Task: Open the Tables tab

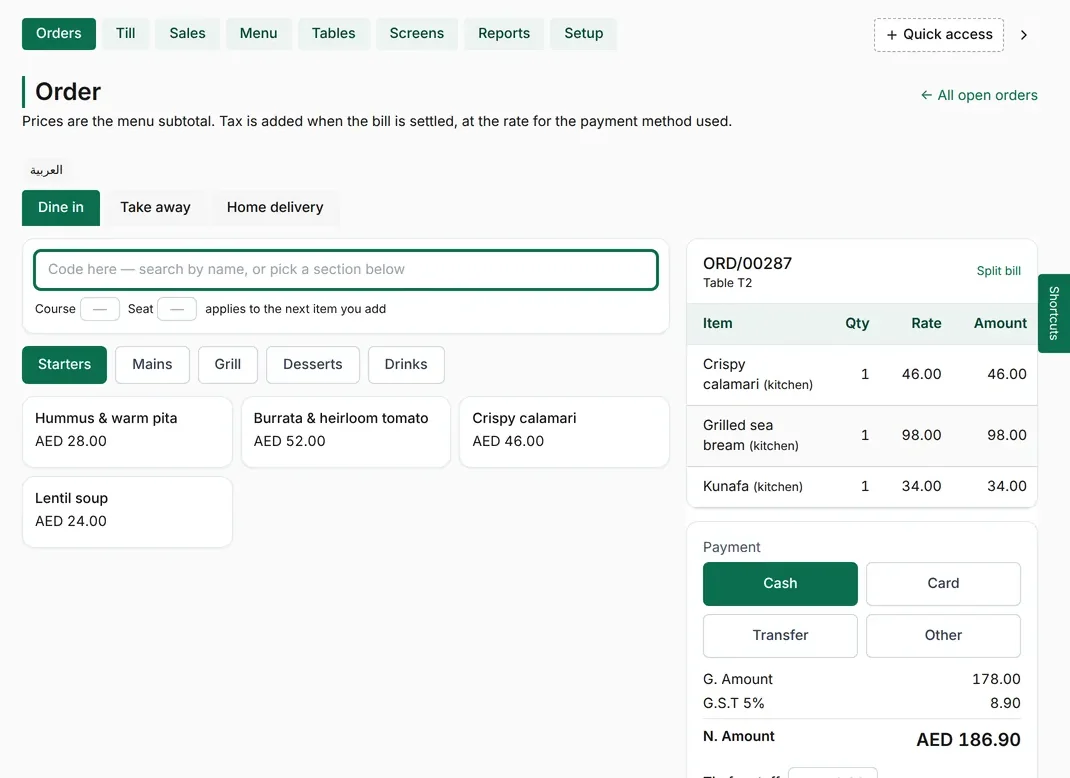Action: (334, 33)
